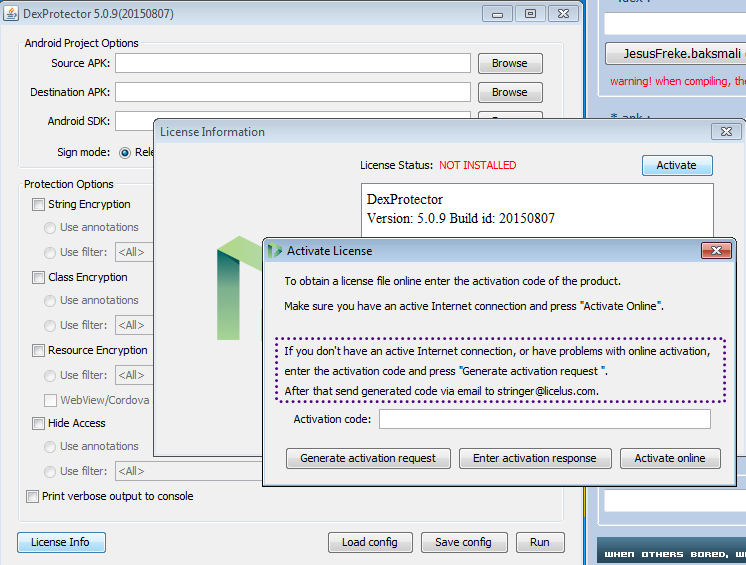This screenshot has height=565, width=746.
Task: Enable Hide Access checkbox
Action: click(x=38, y=423)
